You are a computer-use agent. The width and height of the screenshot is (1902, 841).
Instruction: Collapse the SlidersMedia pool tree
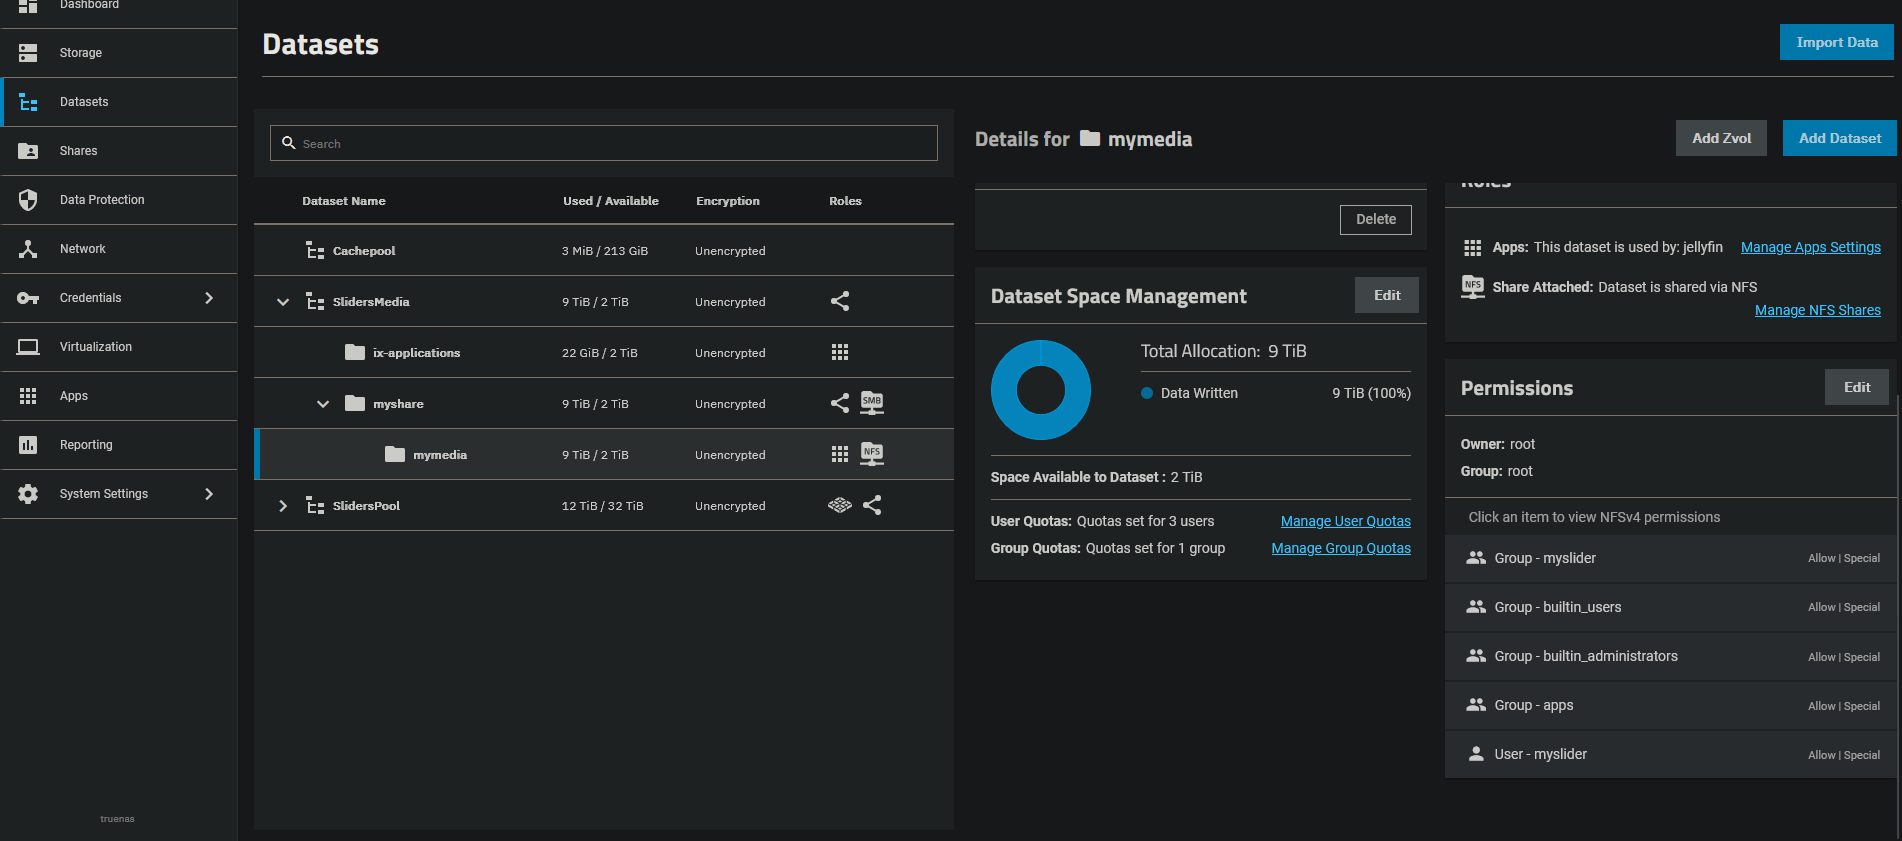[283, 302]
